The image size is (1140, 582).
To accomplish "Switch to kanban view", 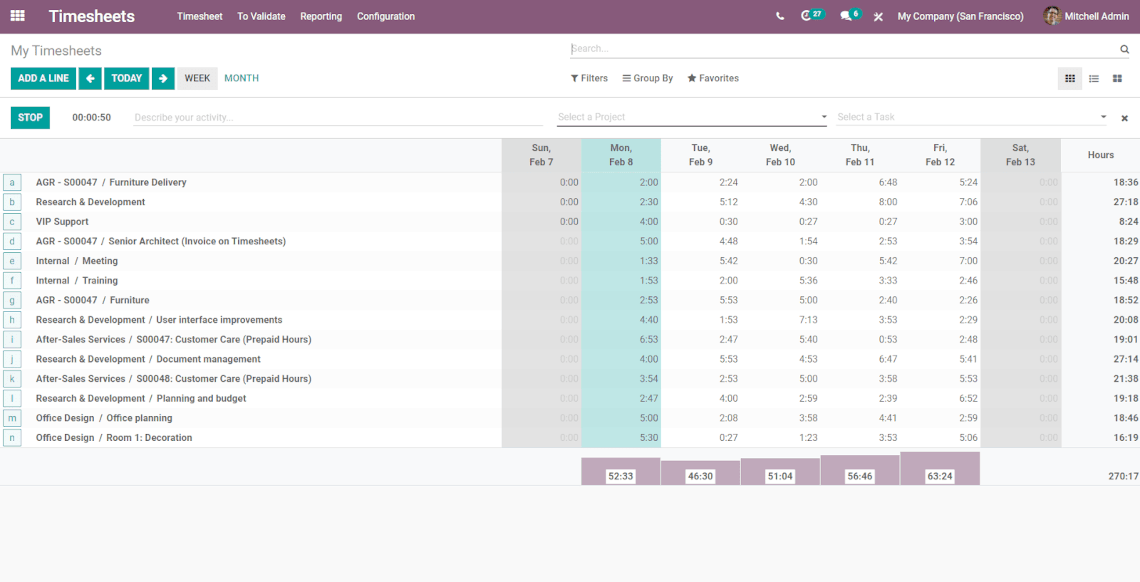I will (1117, 78).
